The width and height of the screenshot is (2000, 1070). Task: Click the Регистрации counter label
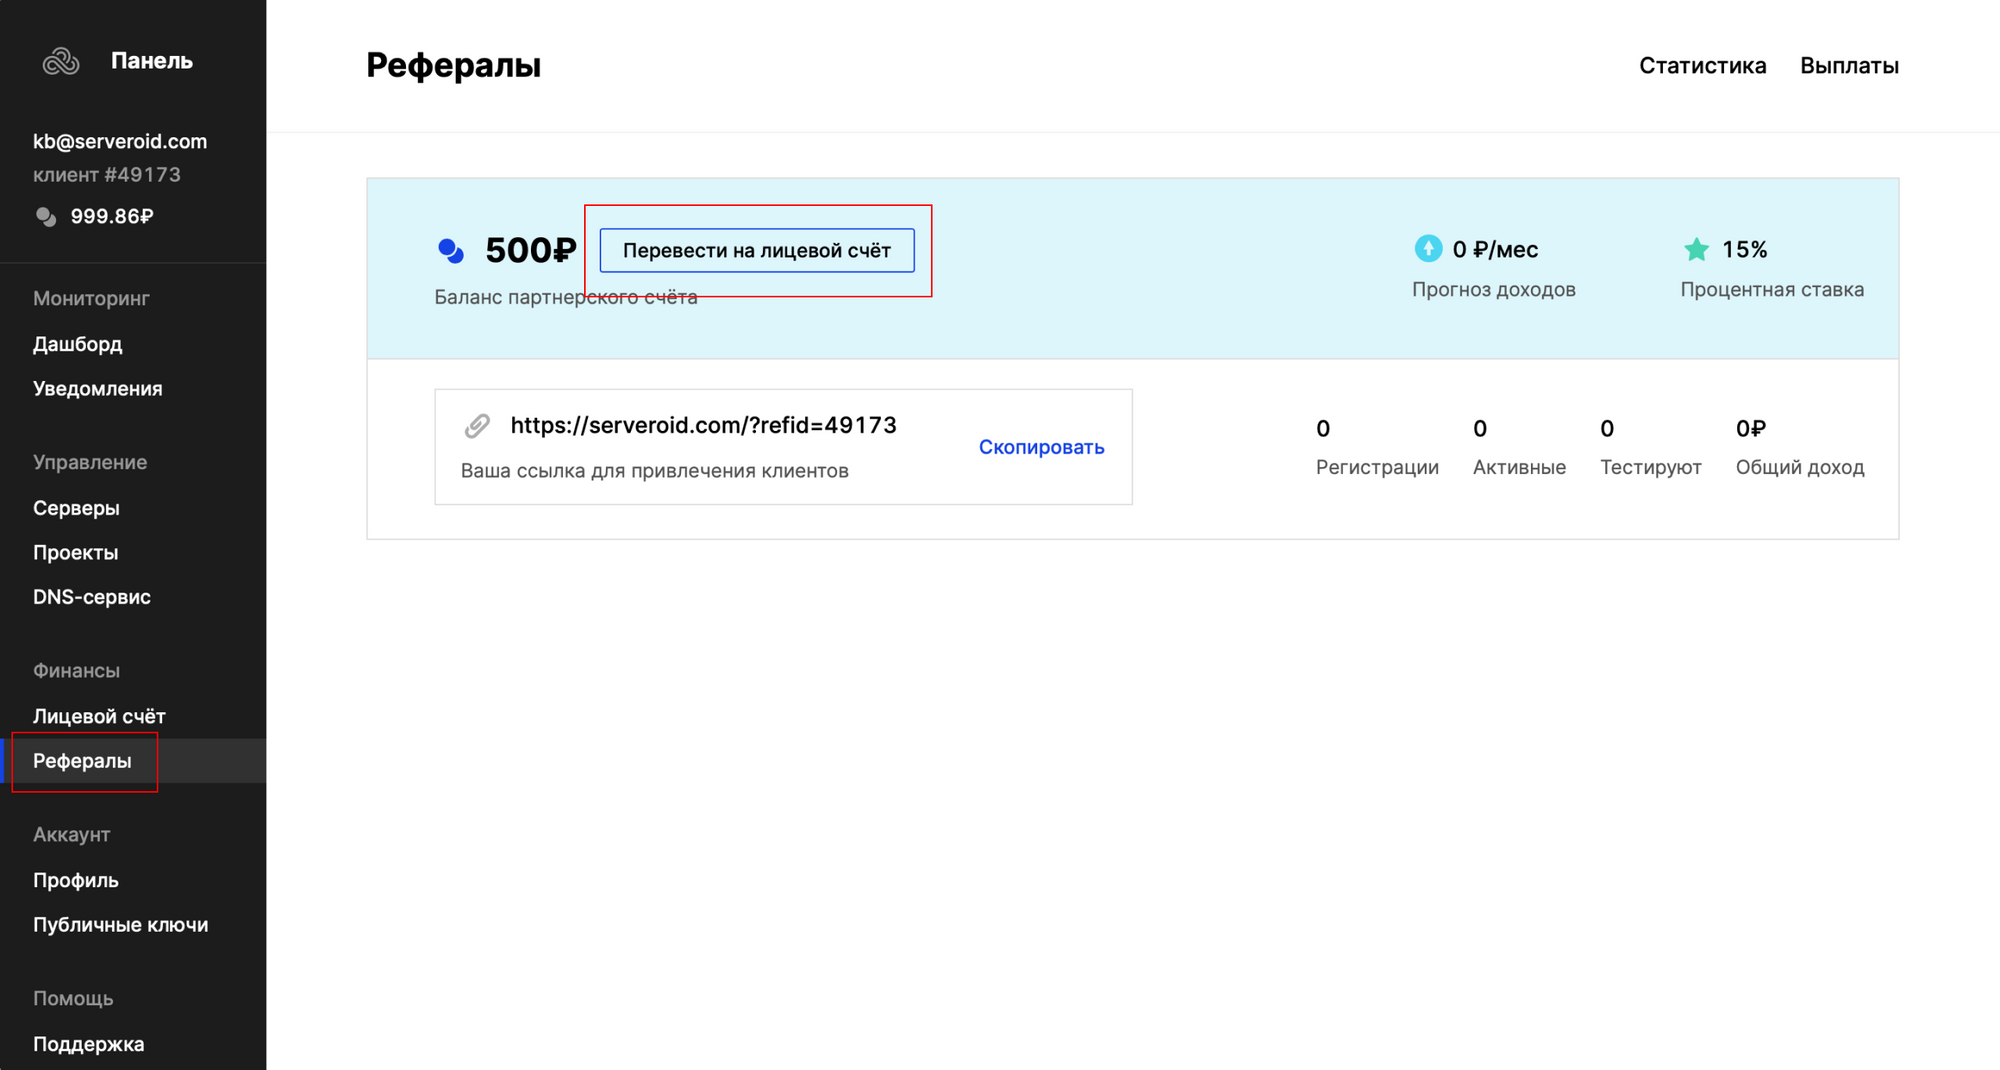(1377, 467)
